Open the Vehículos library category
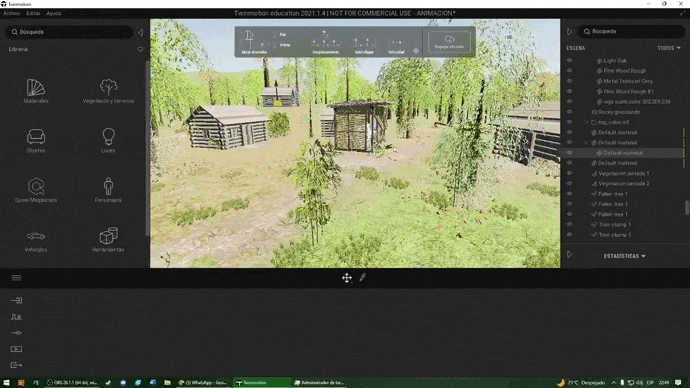 pyautogui.click(x=36, y=241)
